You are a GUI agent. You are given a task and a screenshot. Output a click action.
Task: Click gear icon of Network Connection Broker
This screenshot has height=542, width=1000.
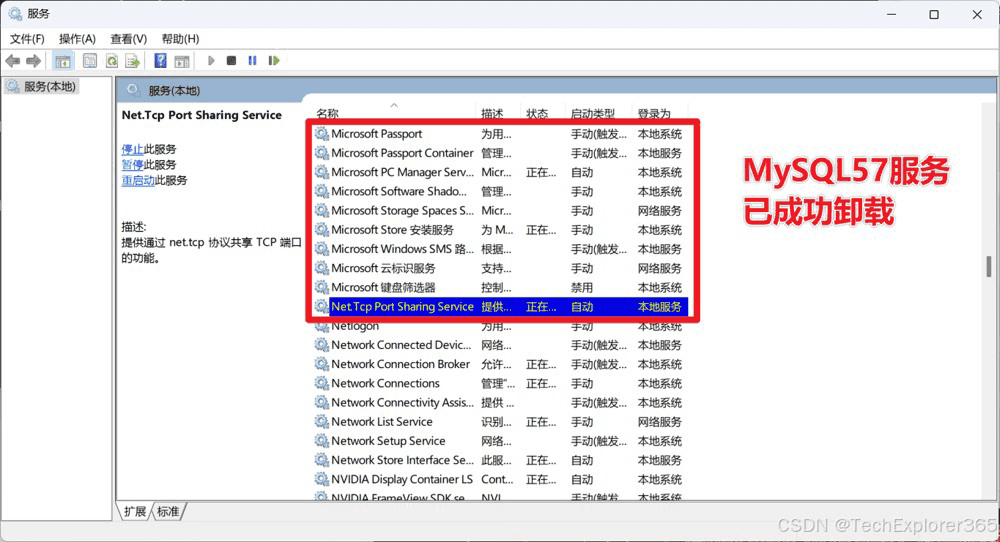[x=322, y=364]
